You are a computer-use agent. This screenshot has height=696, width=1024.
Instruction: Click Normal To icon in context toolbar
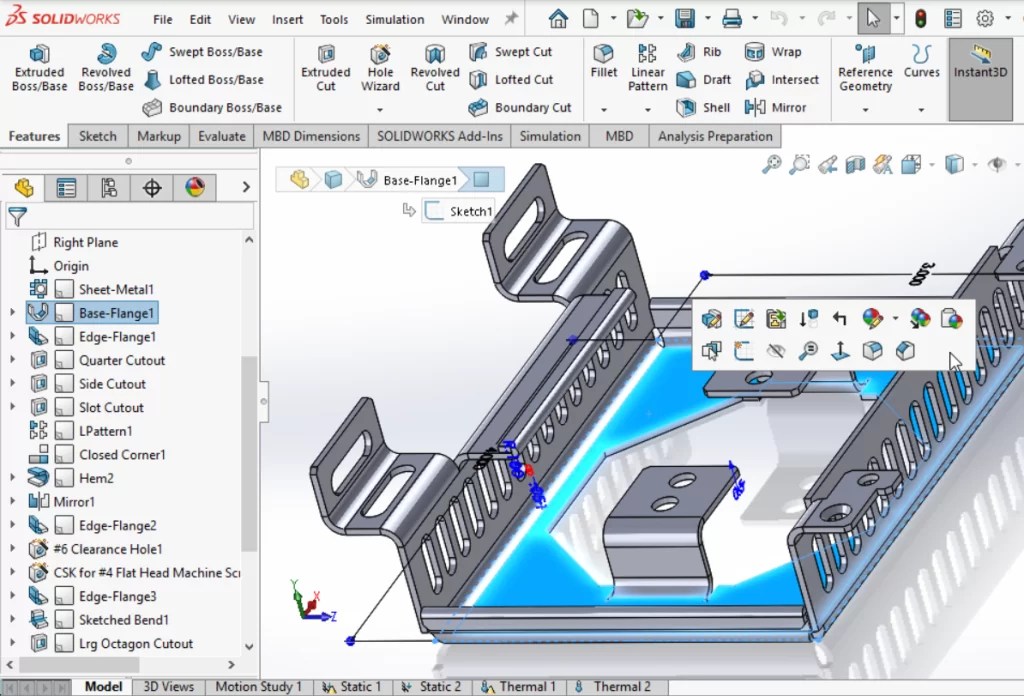(x=840, y=351)
